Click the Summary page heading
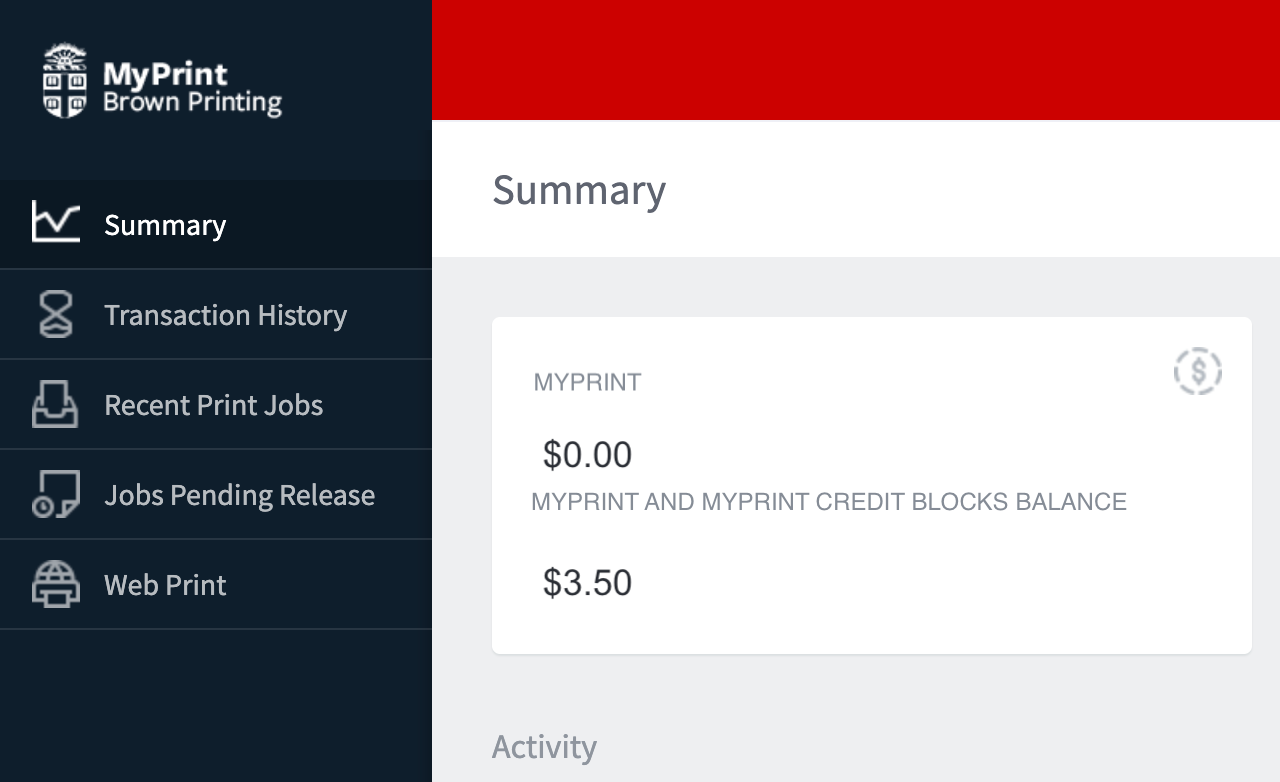 [x=579, y=190]
